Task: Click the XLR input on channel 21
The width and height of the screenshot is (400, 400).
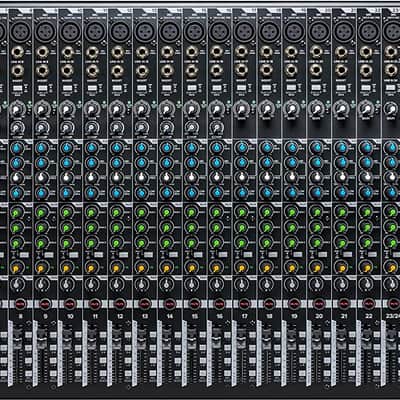Action: [x=344, y=31]
